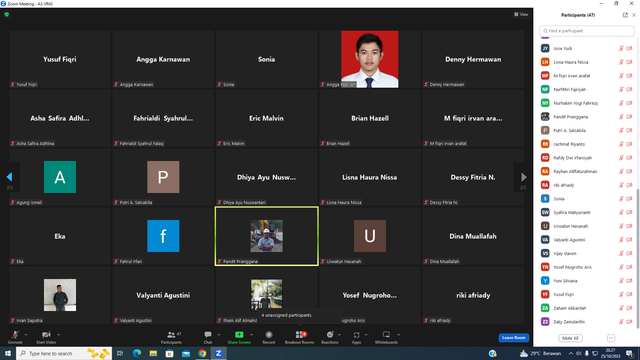Select the red background portrait photo tile
Viewport: 640px width, 360px height.
(370, 59)
